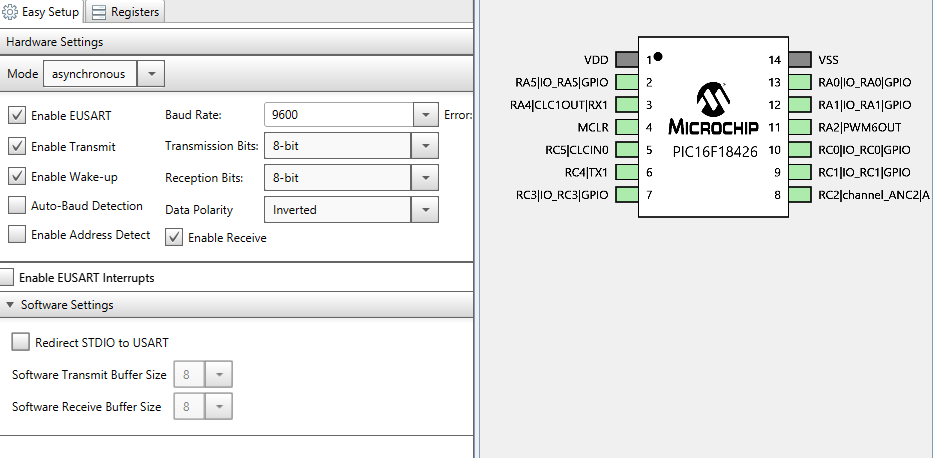Open Transmission Bits 8-bit dropdown

425,146
